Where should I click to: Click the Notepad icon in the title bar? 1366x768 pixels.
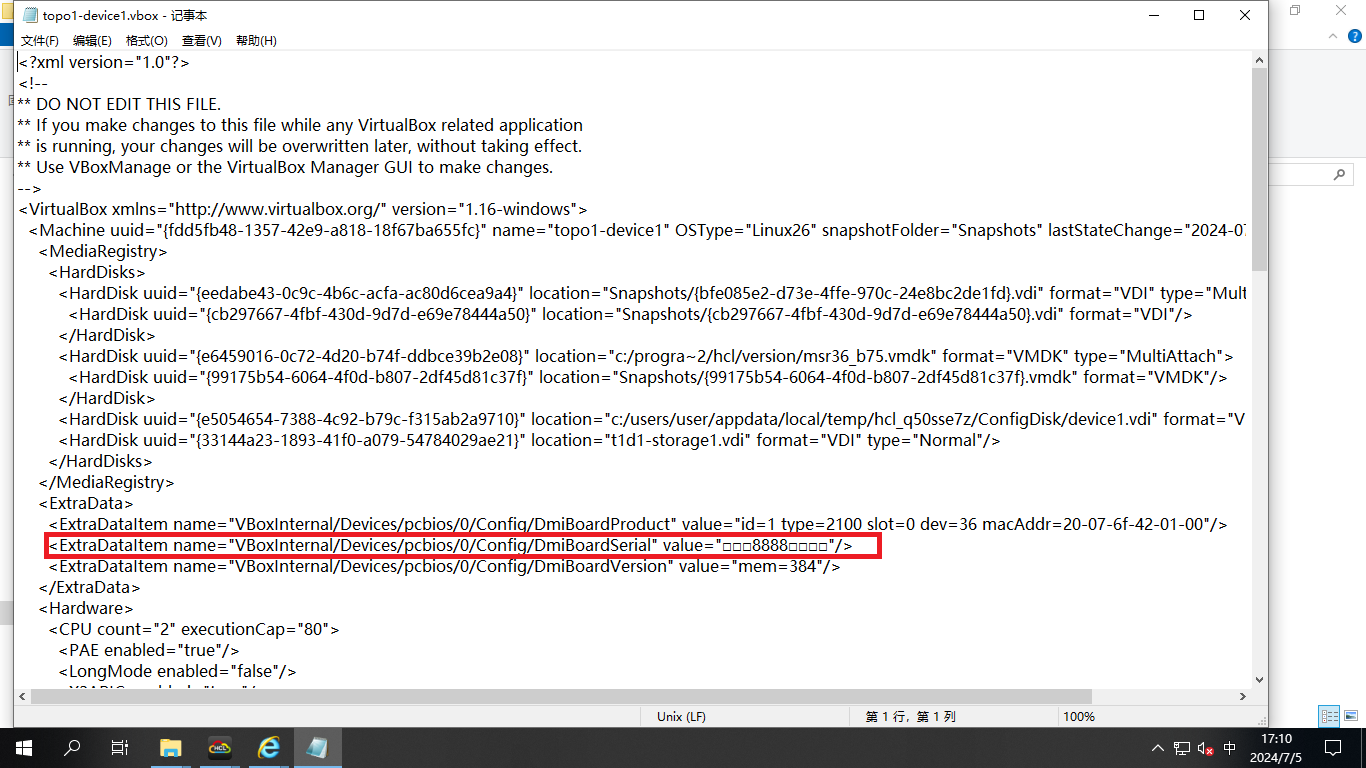30,16
